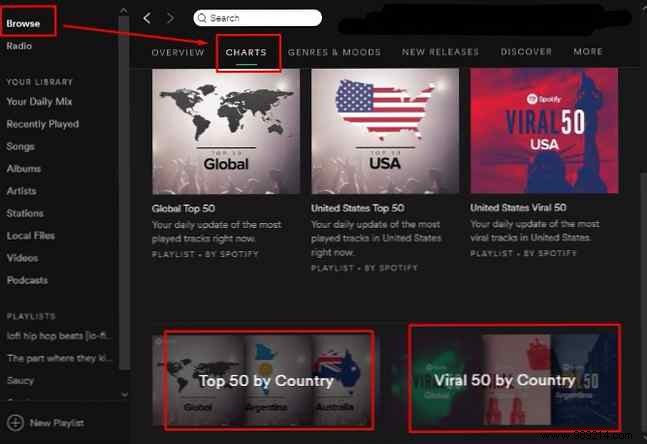
Task: Open Your Daily Mix
Action: (39, 102)
